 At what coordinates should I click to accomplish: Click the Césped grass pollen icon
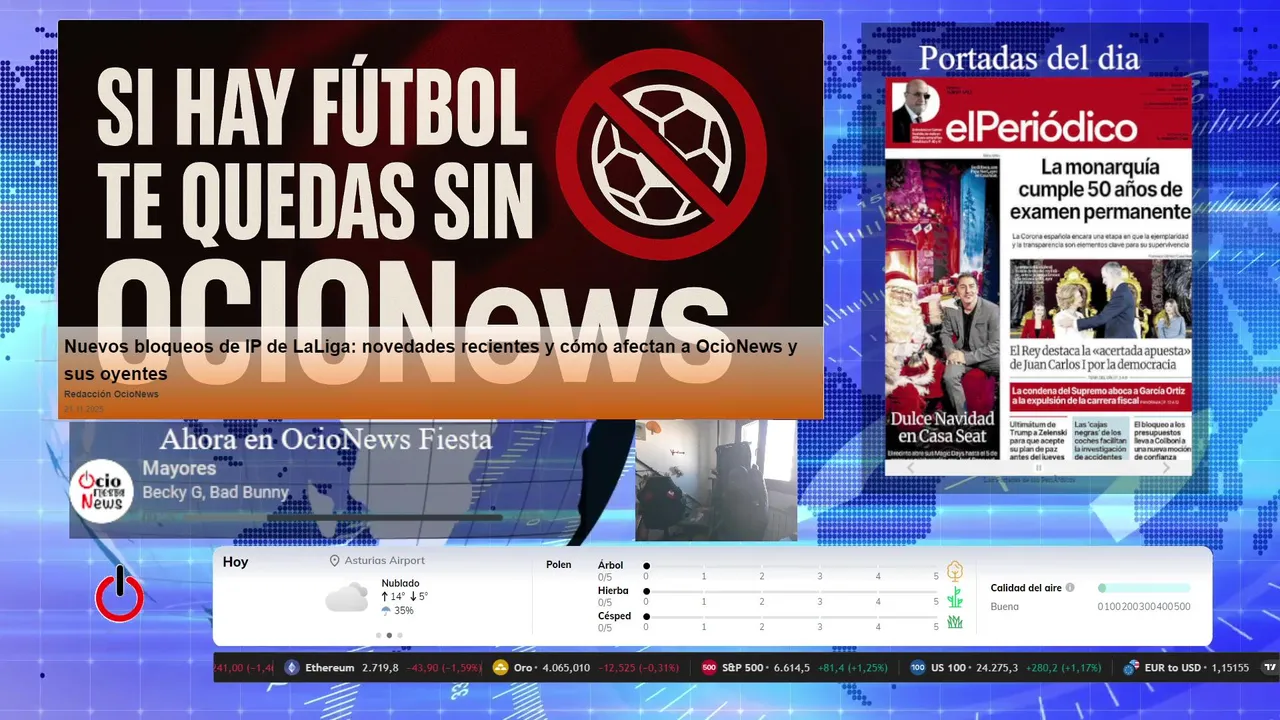(955, 622)
